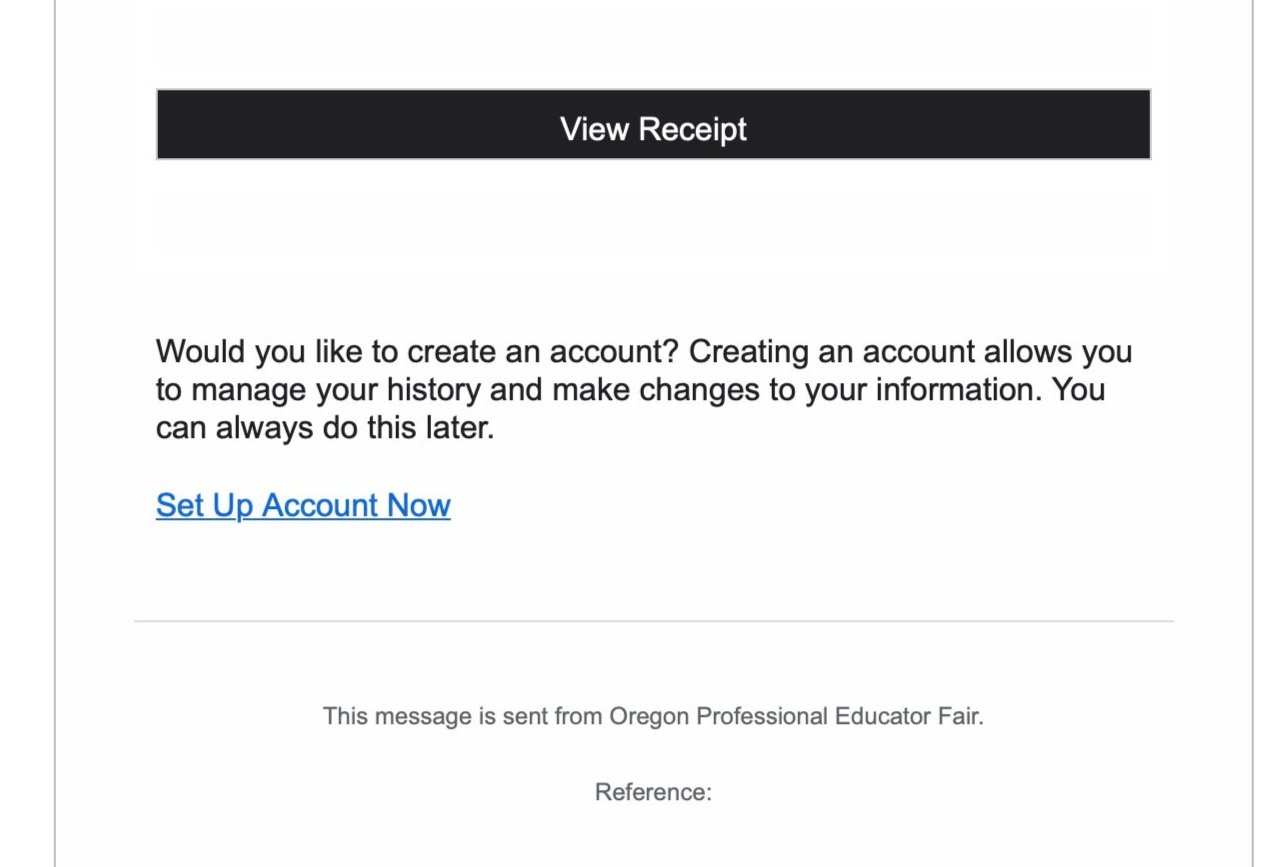Click the phrase "Creating an account allows you"
This screenshot has width=1276, height=867.
click(x=911, y=352)
